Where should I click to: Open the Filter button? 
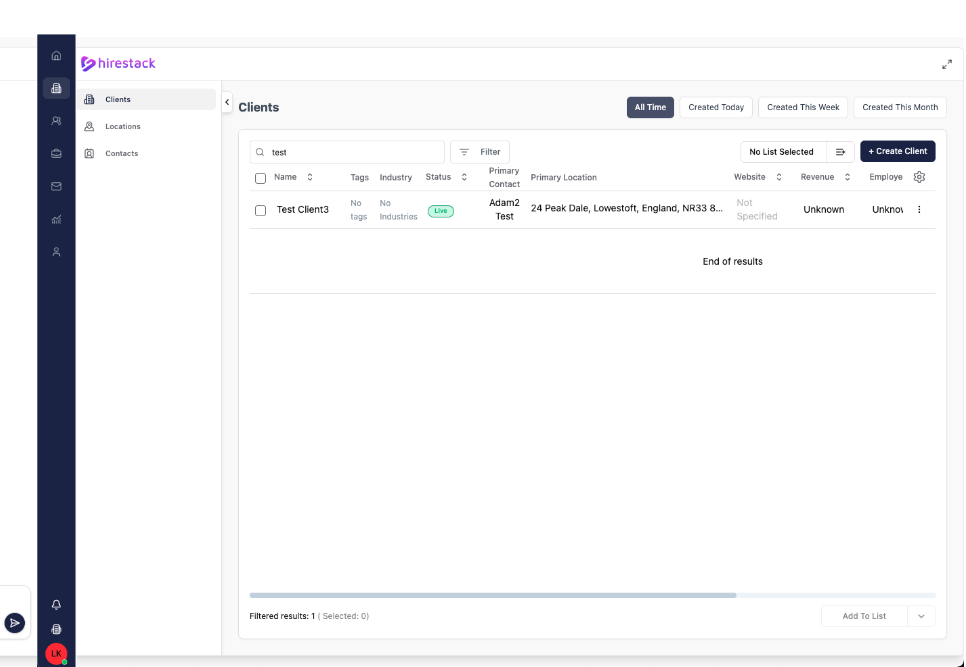pos(480,151)
